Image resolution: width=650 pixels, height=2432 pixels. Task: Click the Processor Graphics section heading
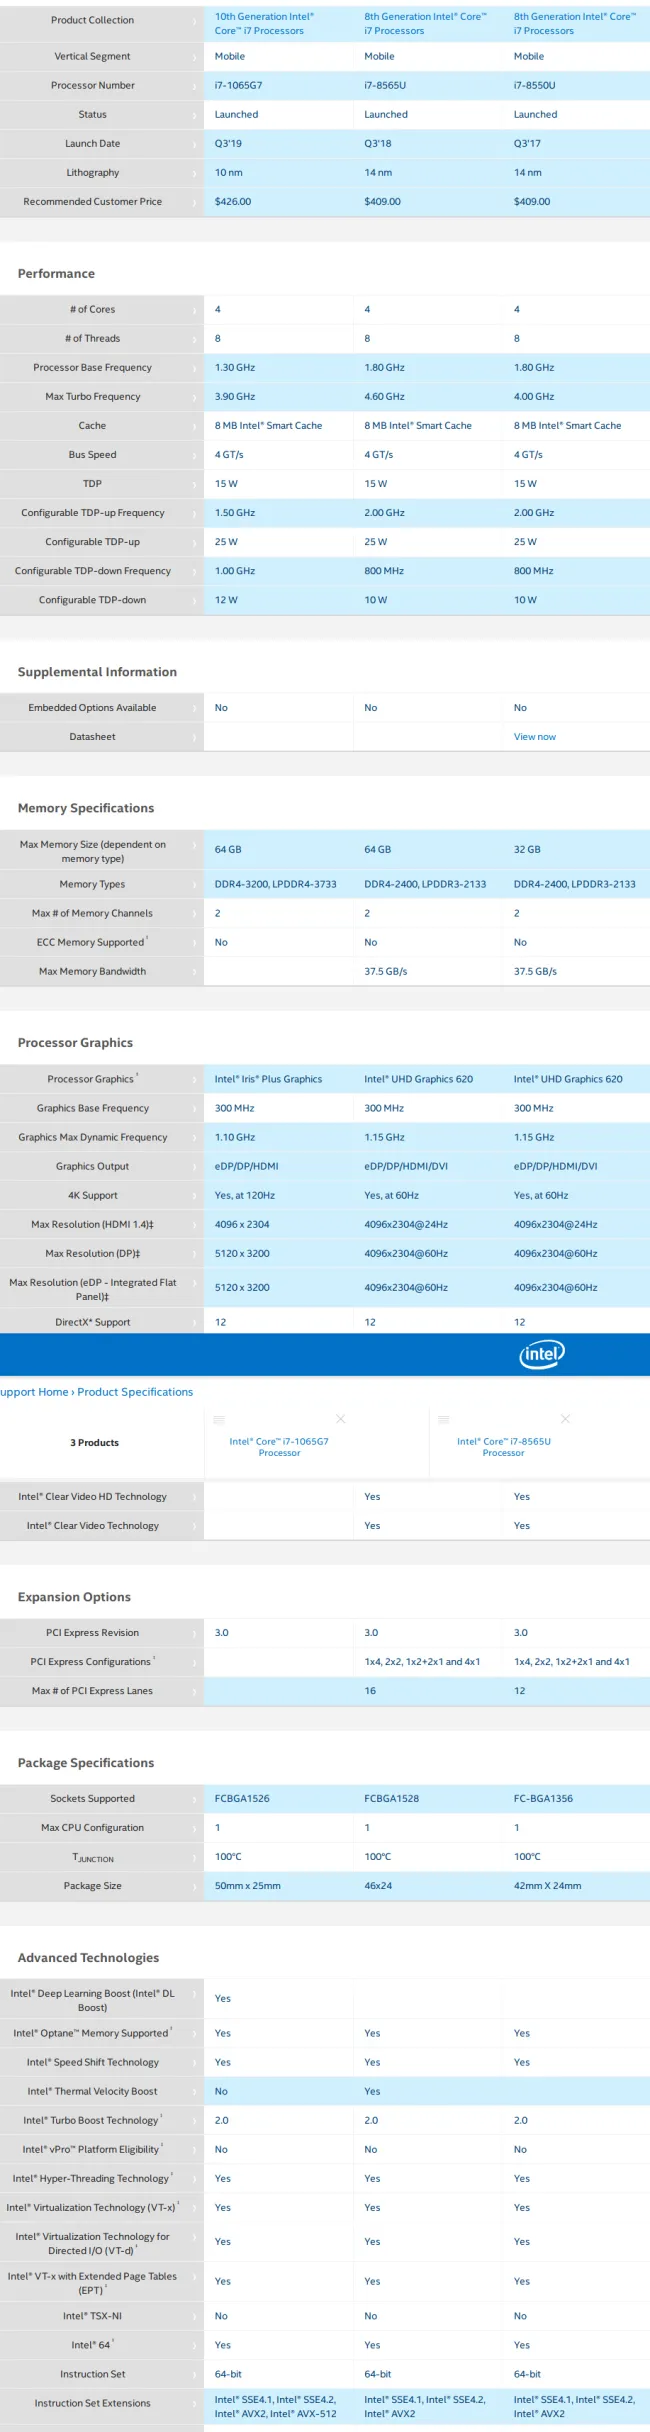(x=75, y=1043)
